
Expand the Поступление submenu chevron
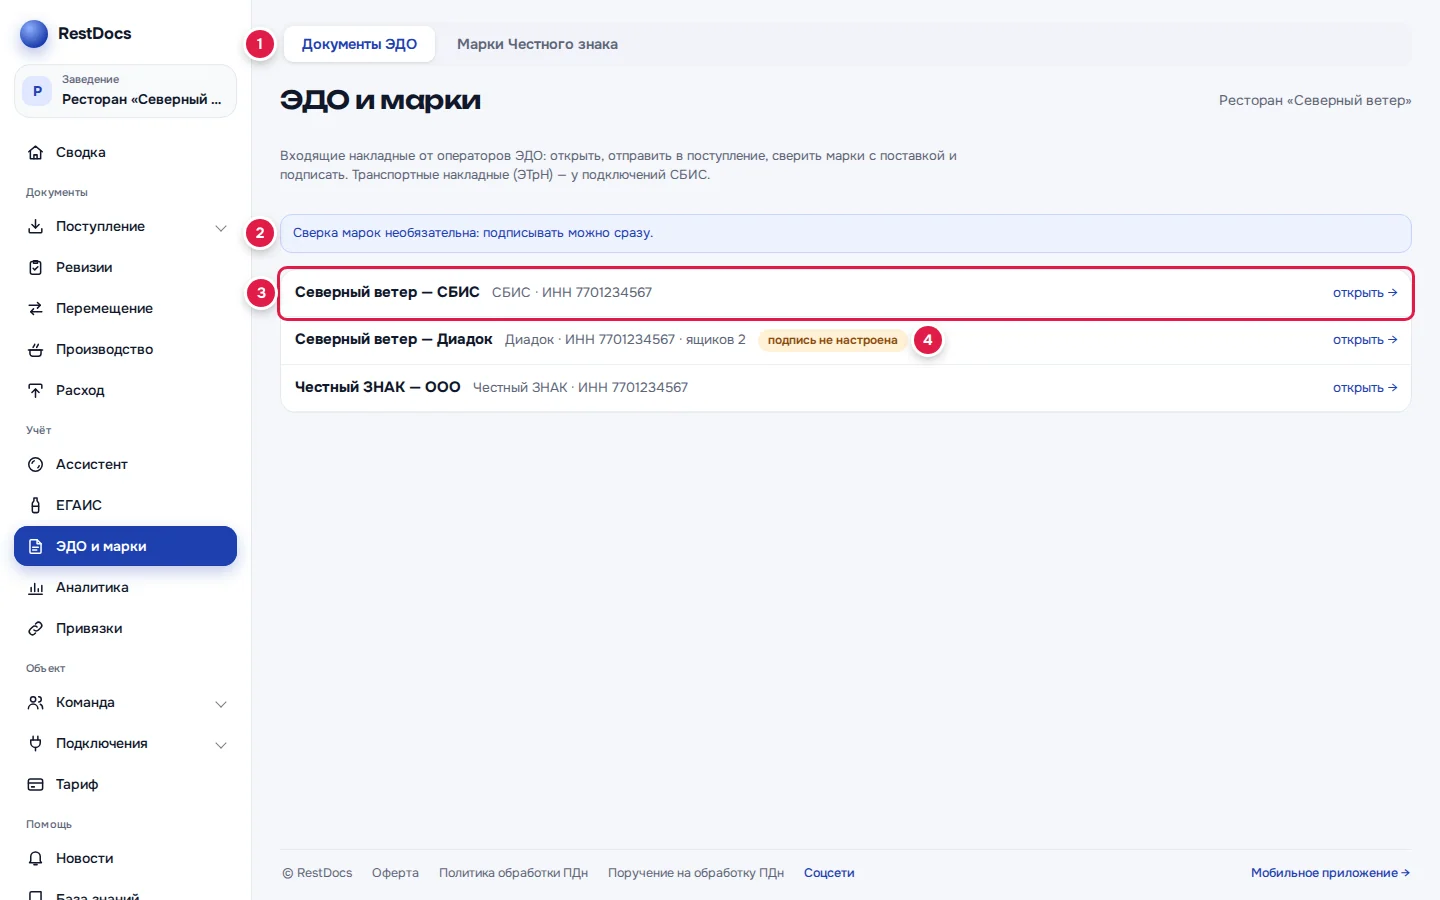221,228
